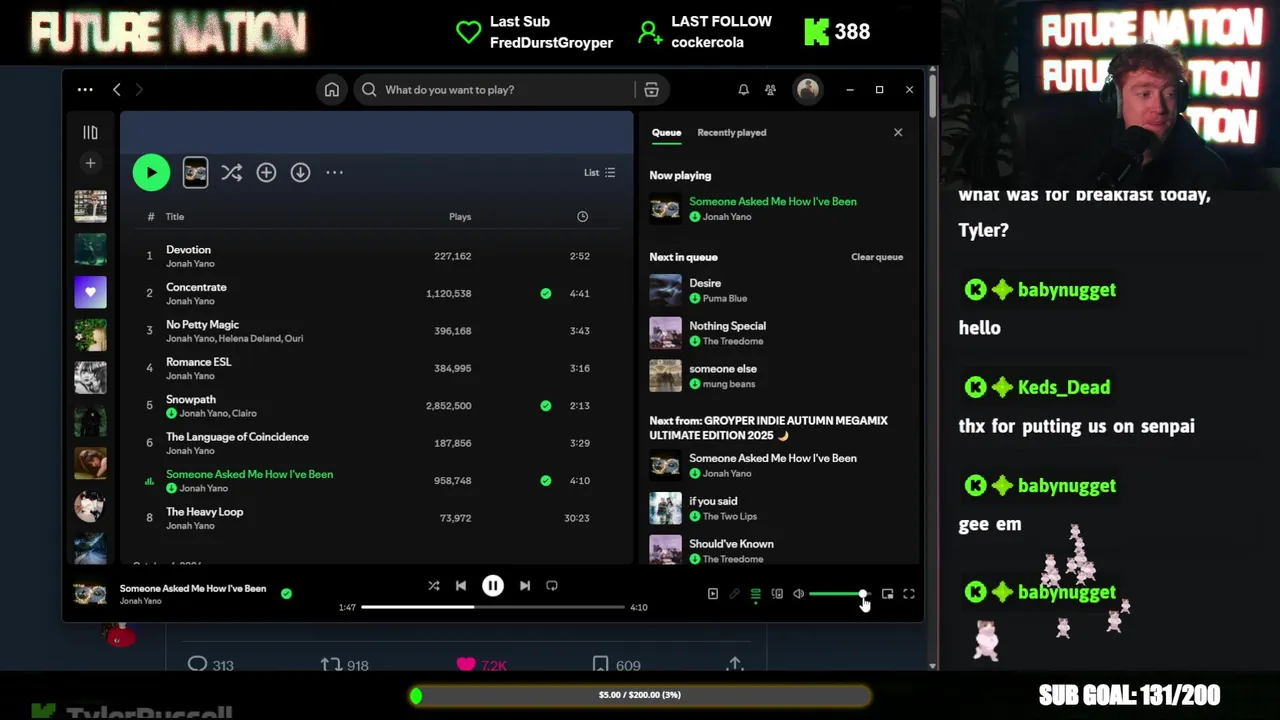Toggle saved check on Concentrate
1280x720 pixels.
point(545,293)
